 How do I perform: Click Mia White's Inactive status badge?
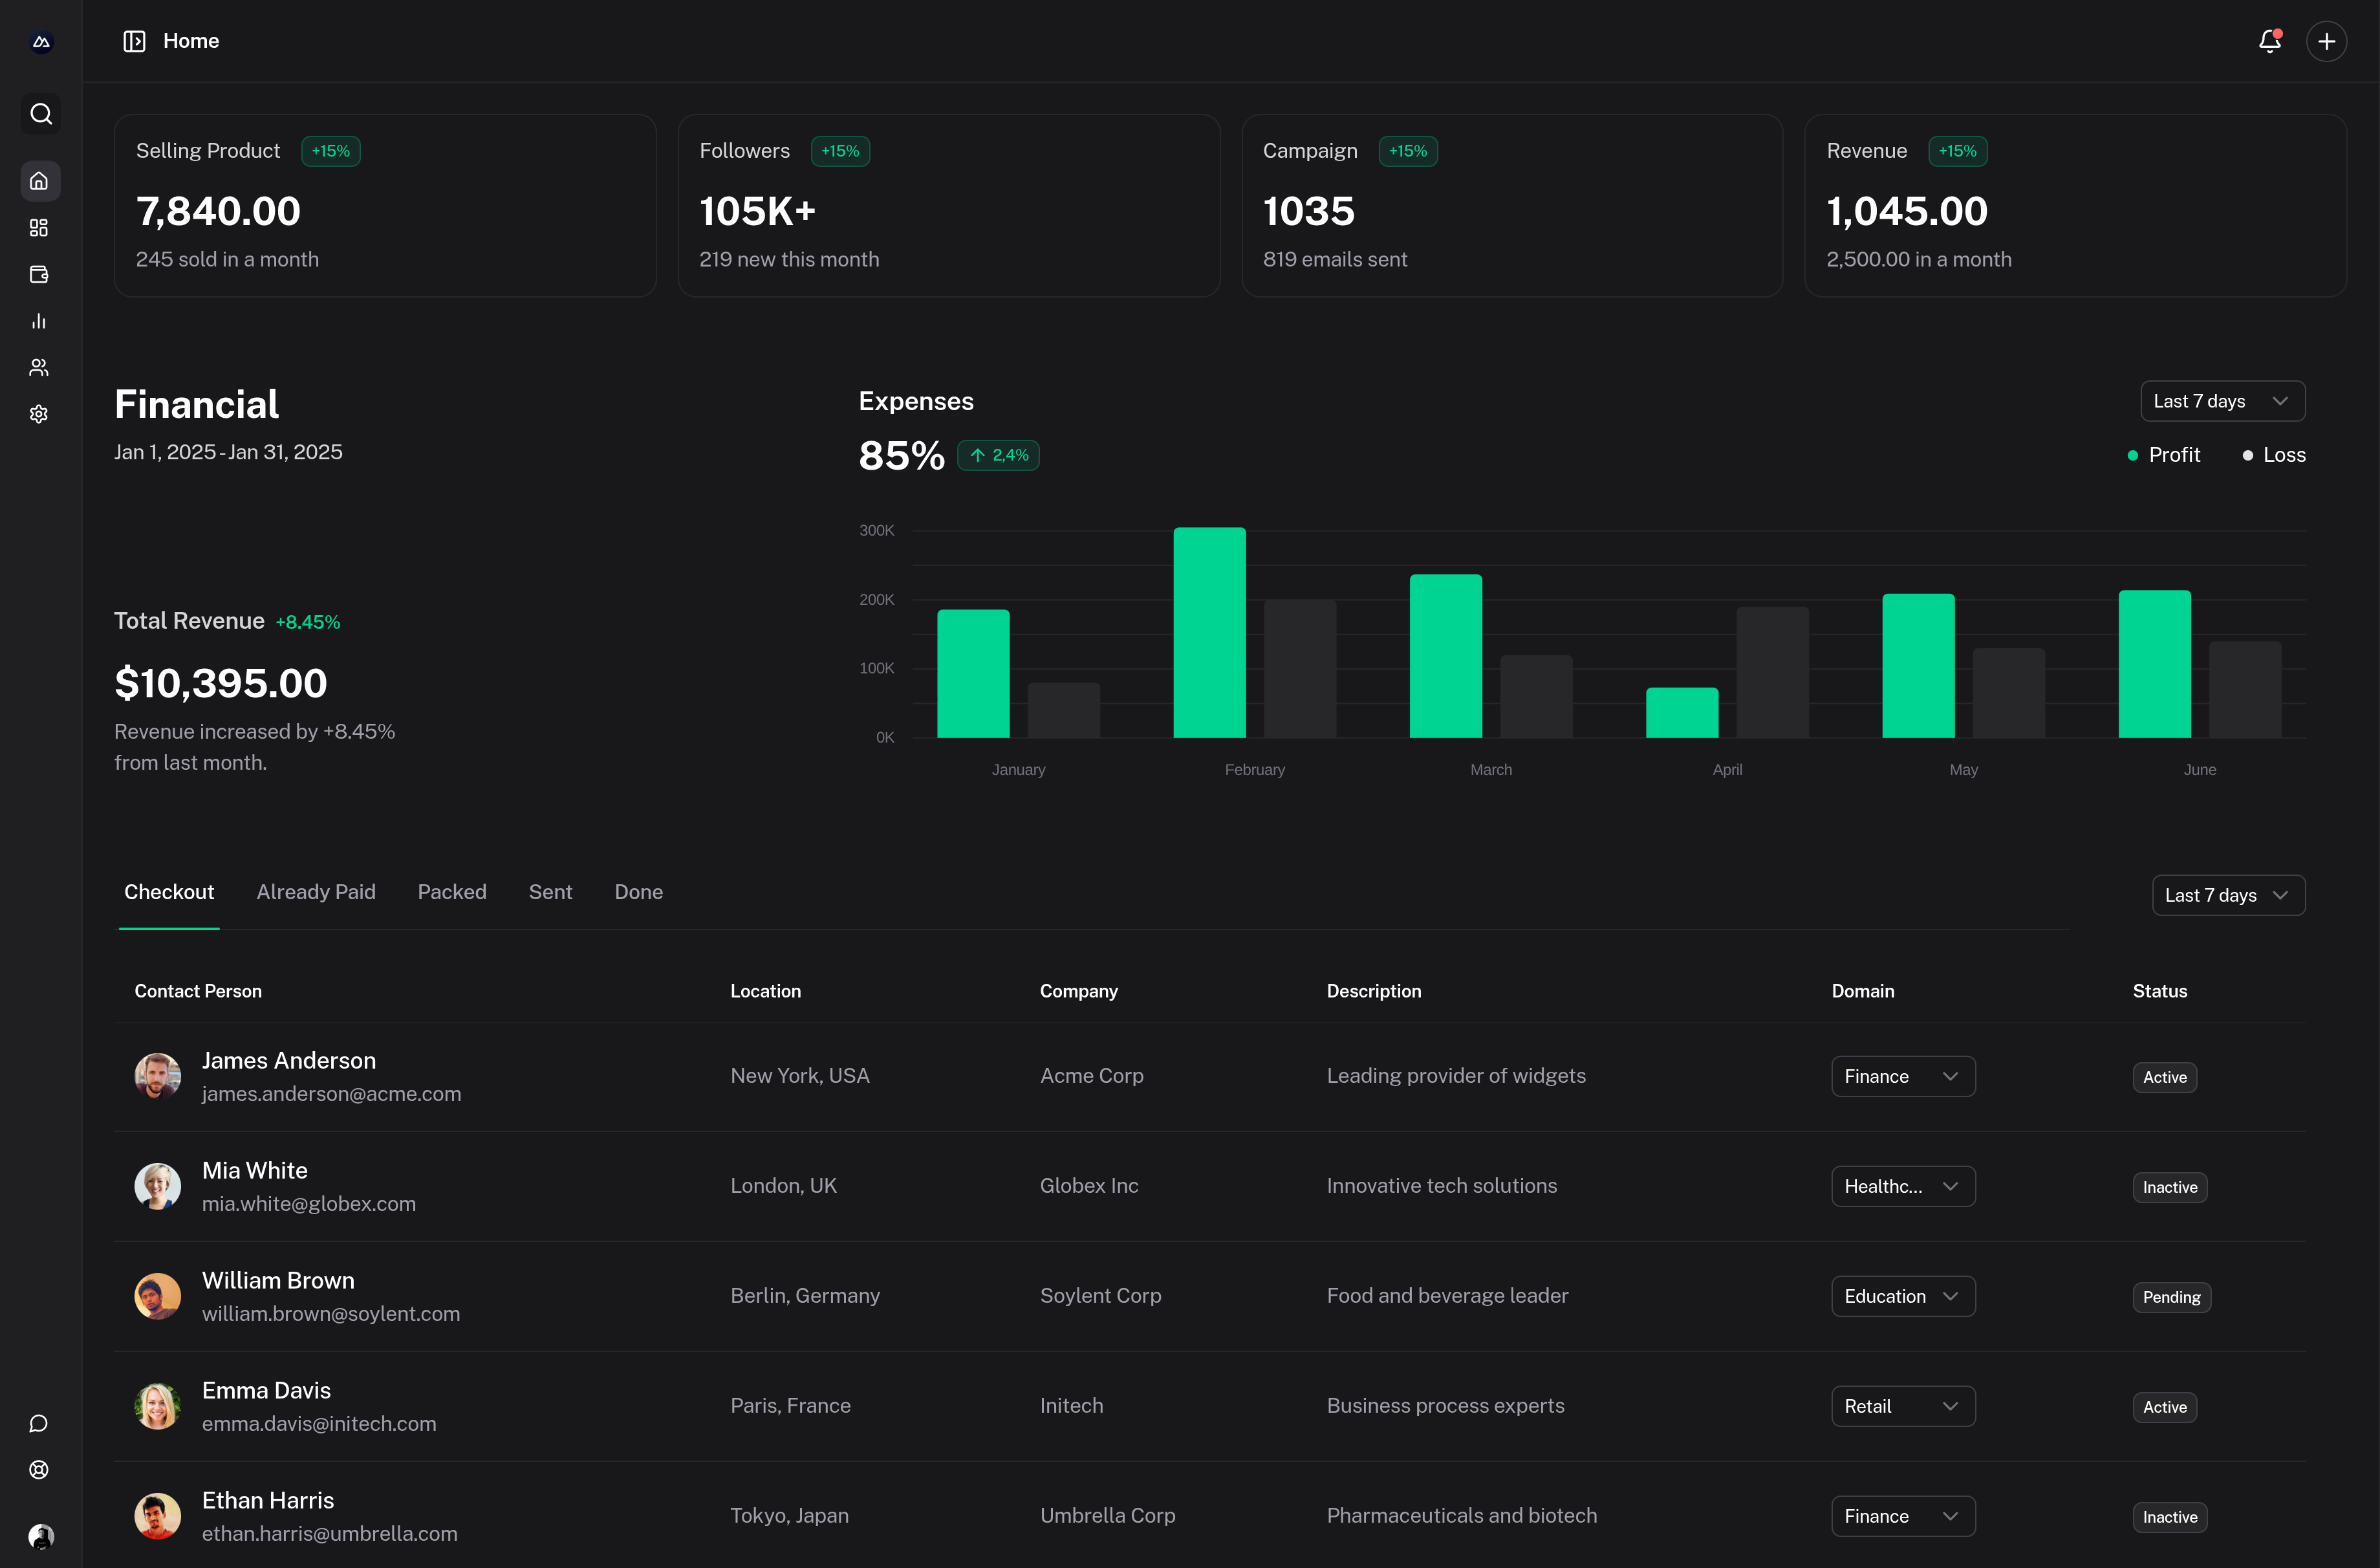coord(2169,1187)
